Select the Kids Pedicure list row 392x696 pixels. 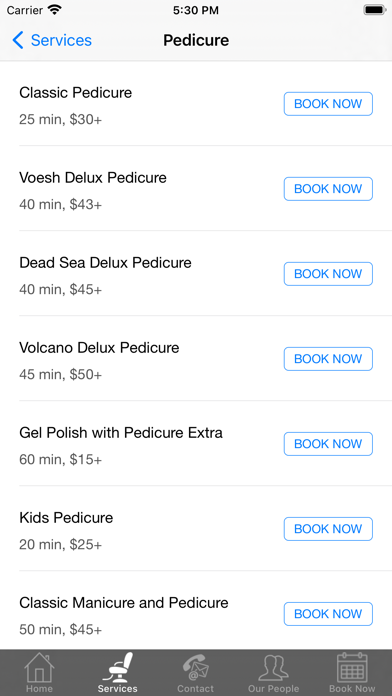pos(196,528)
